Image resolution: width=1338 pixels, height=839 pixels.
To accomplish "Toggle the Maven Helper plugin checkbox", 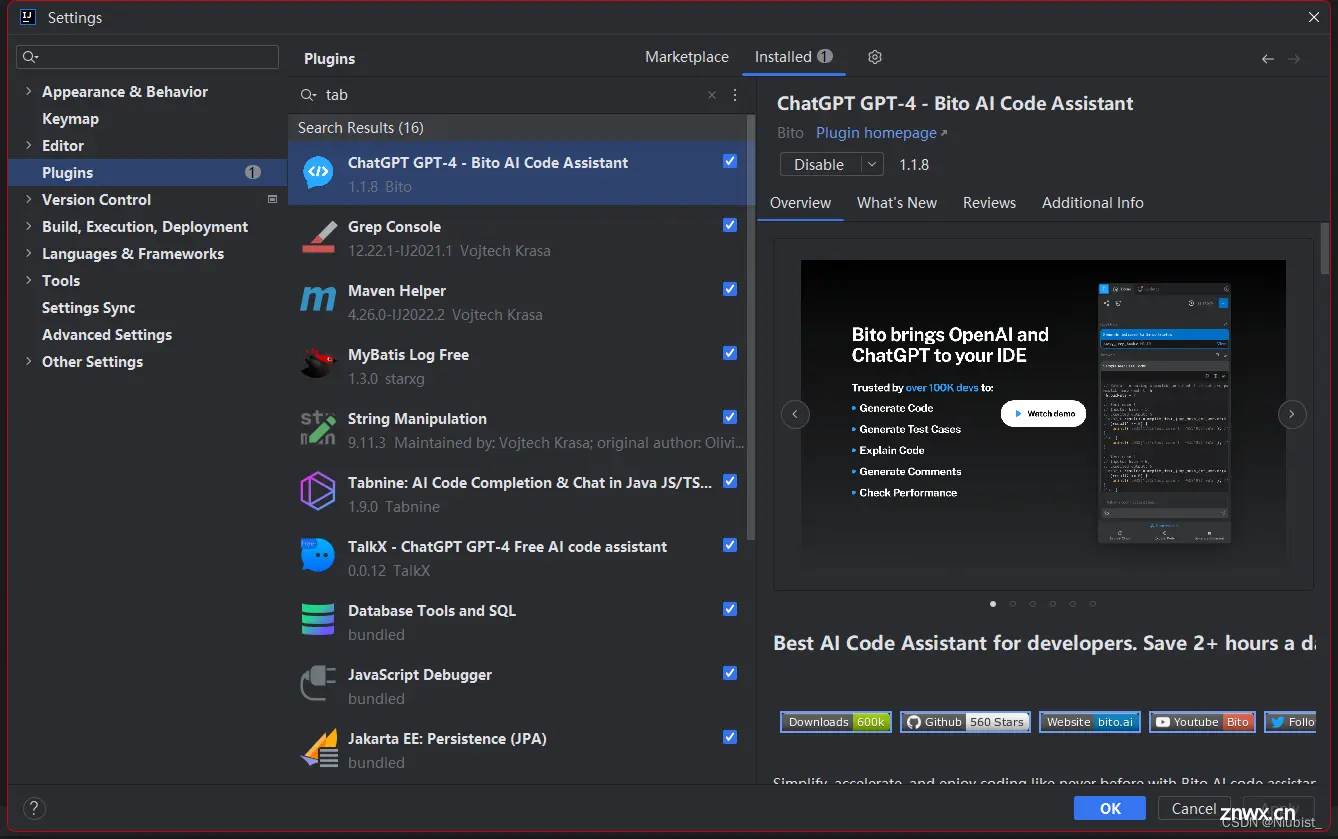I will [730, 289].
